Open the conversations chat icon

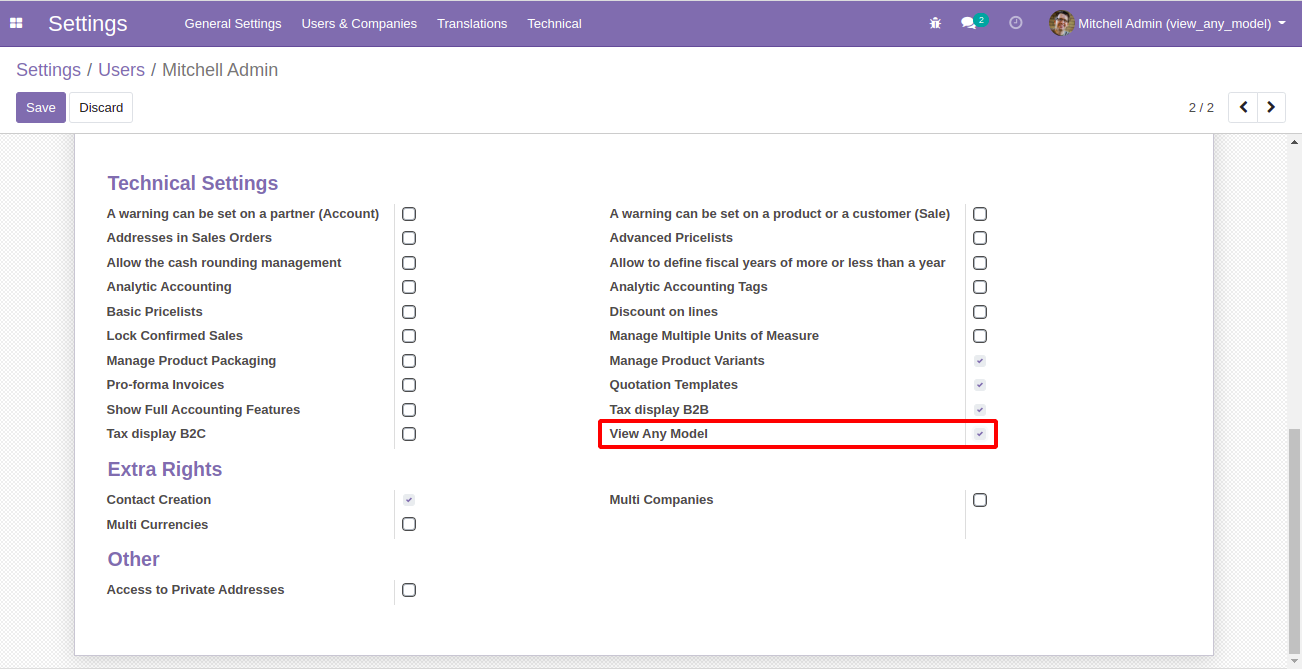tap(968, 23)
